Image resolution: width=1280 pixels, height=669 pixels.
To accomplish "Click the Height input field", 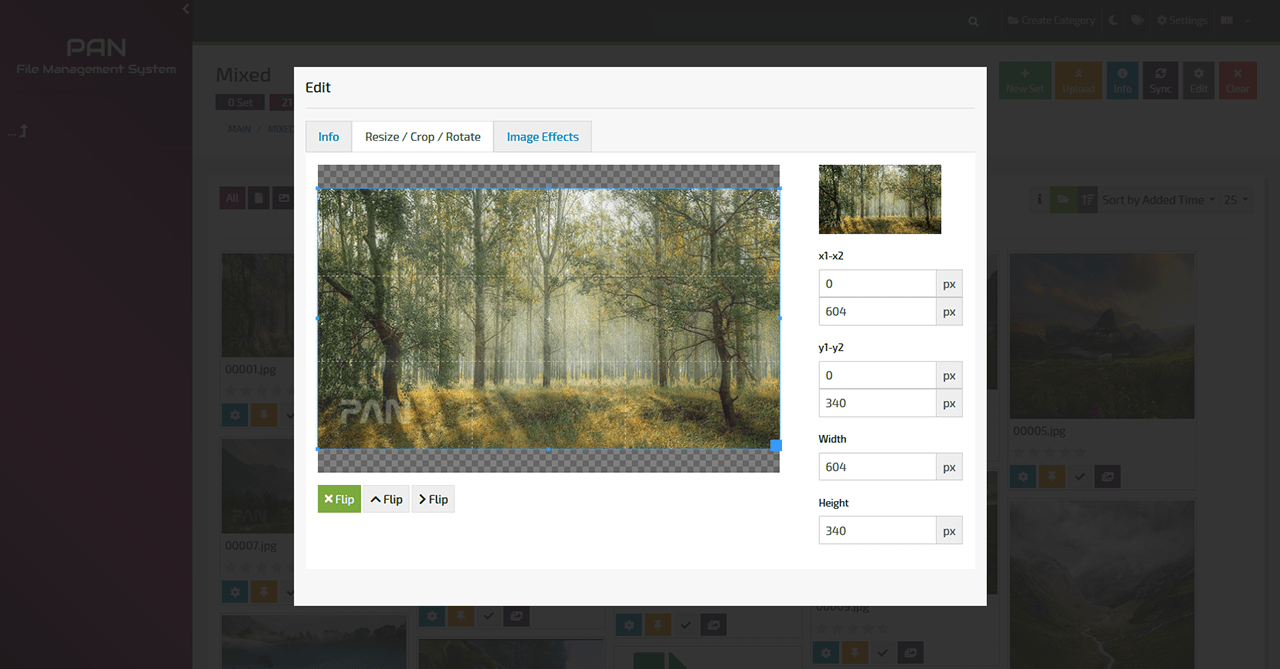I will coord(877,531).
